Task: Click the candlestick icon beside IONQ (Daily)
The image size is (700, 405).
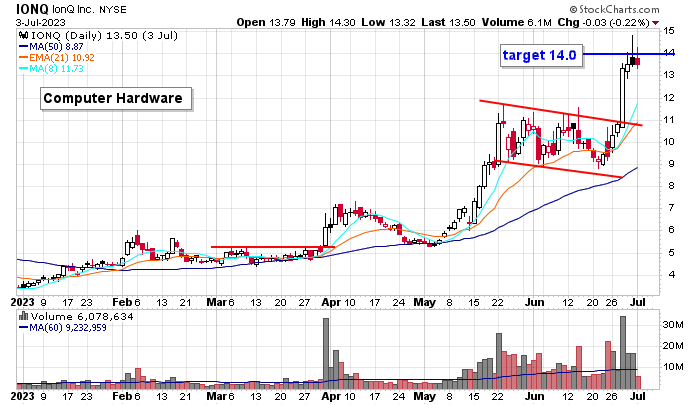Action: pyautogui.click(x=24, y=35)
